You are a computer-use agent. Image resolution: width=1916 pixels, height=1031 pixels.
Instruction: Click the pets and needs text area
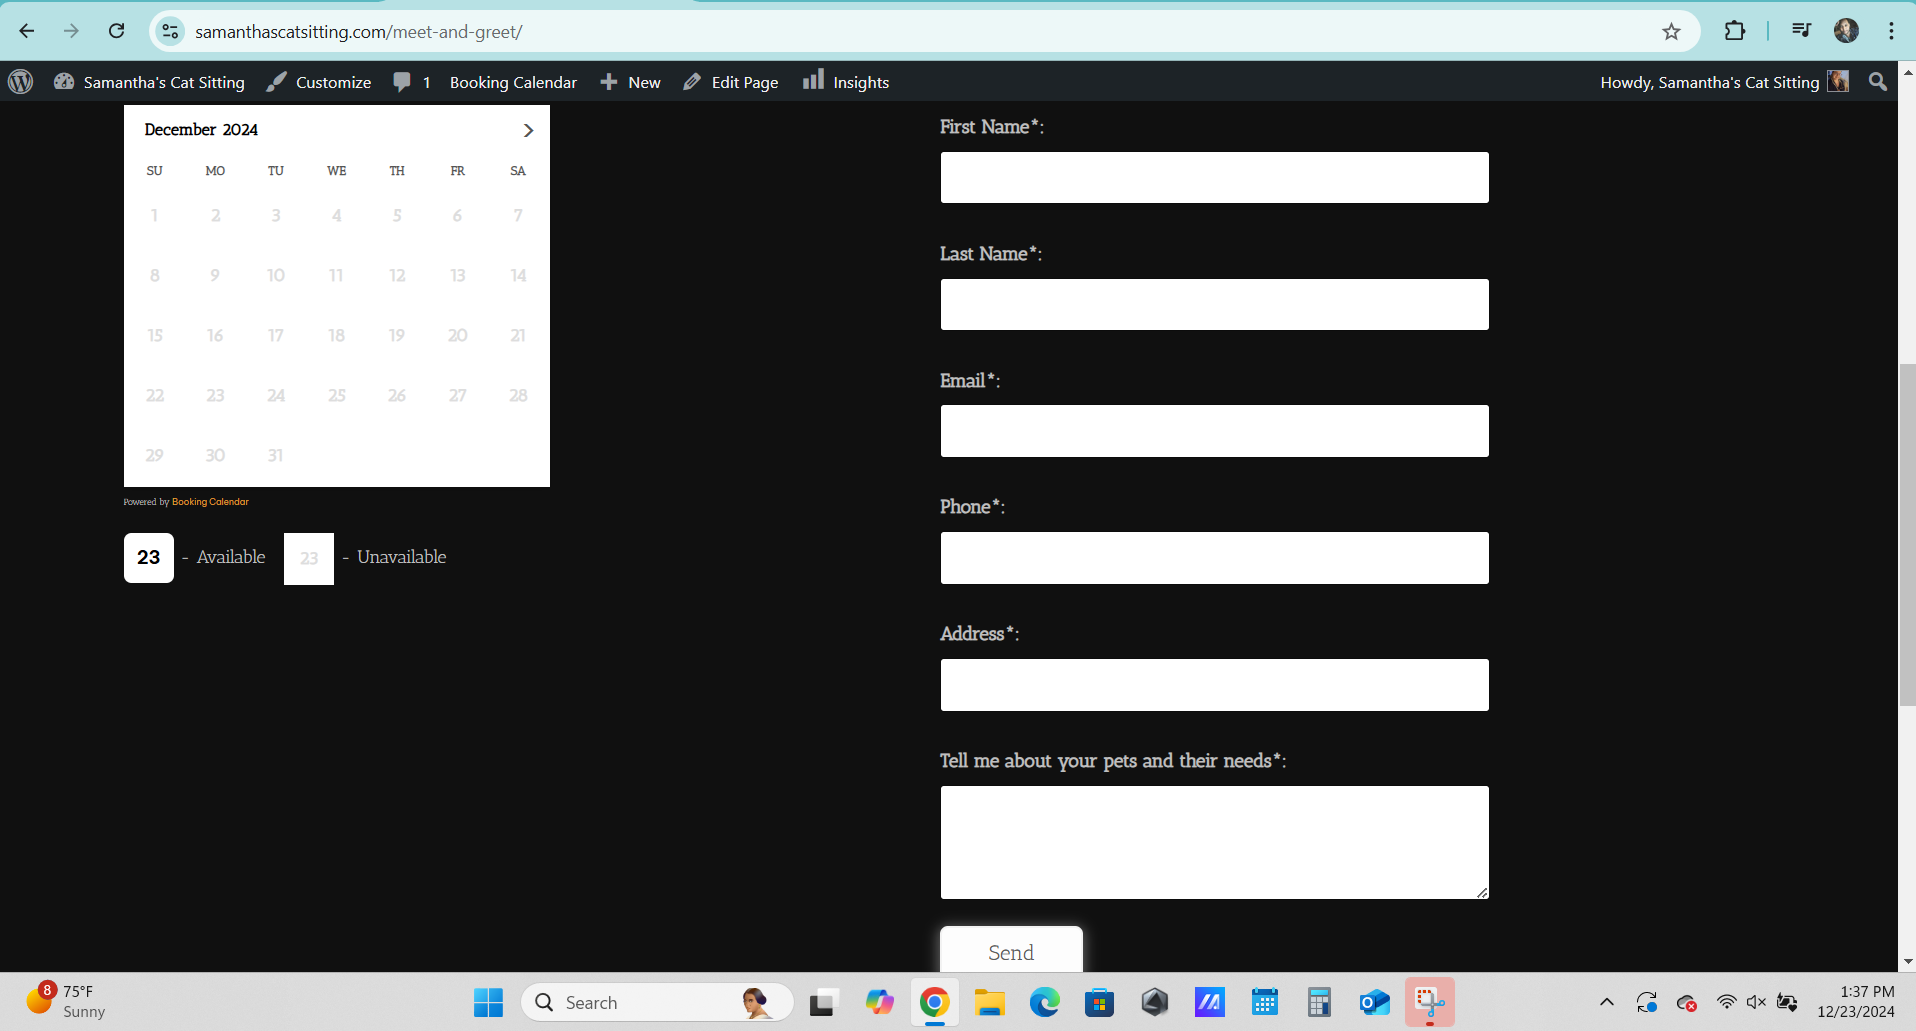click(x=1214, y=842)
